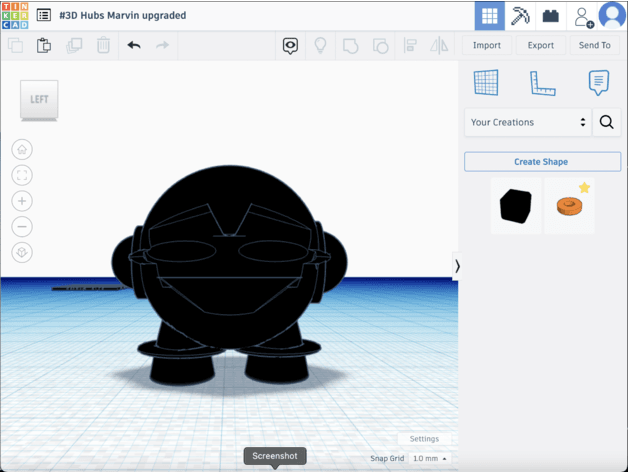Screen dimensions: 628x472
Task: Toggle the perspective/orthographic view cube icon
Action: pyautogui.click(x=22, y=252)
